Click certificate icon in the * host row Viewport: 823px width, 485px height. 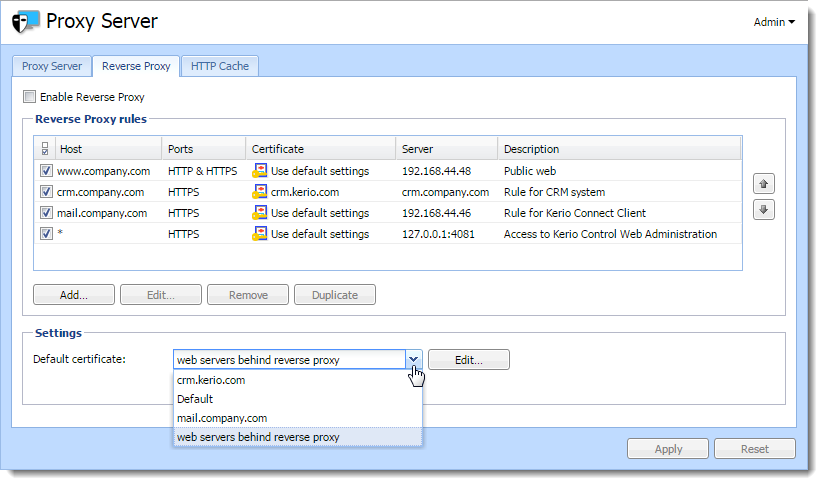(259, 234)
